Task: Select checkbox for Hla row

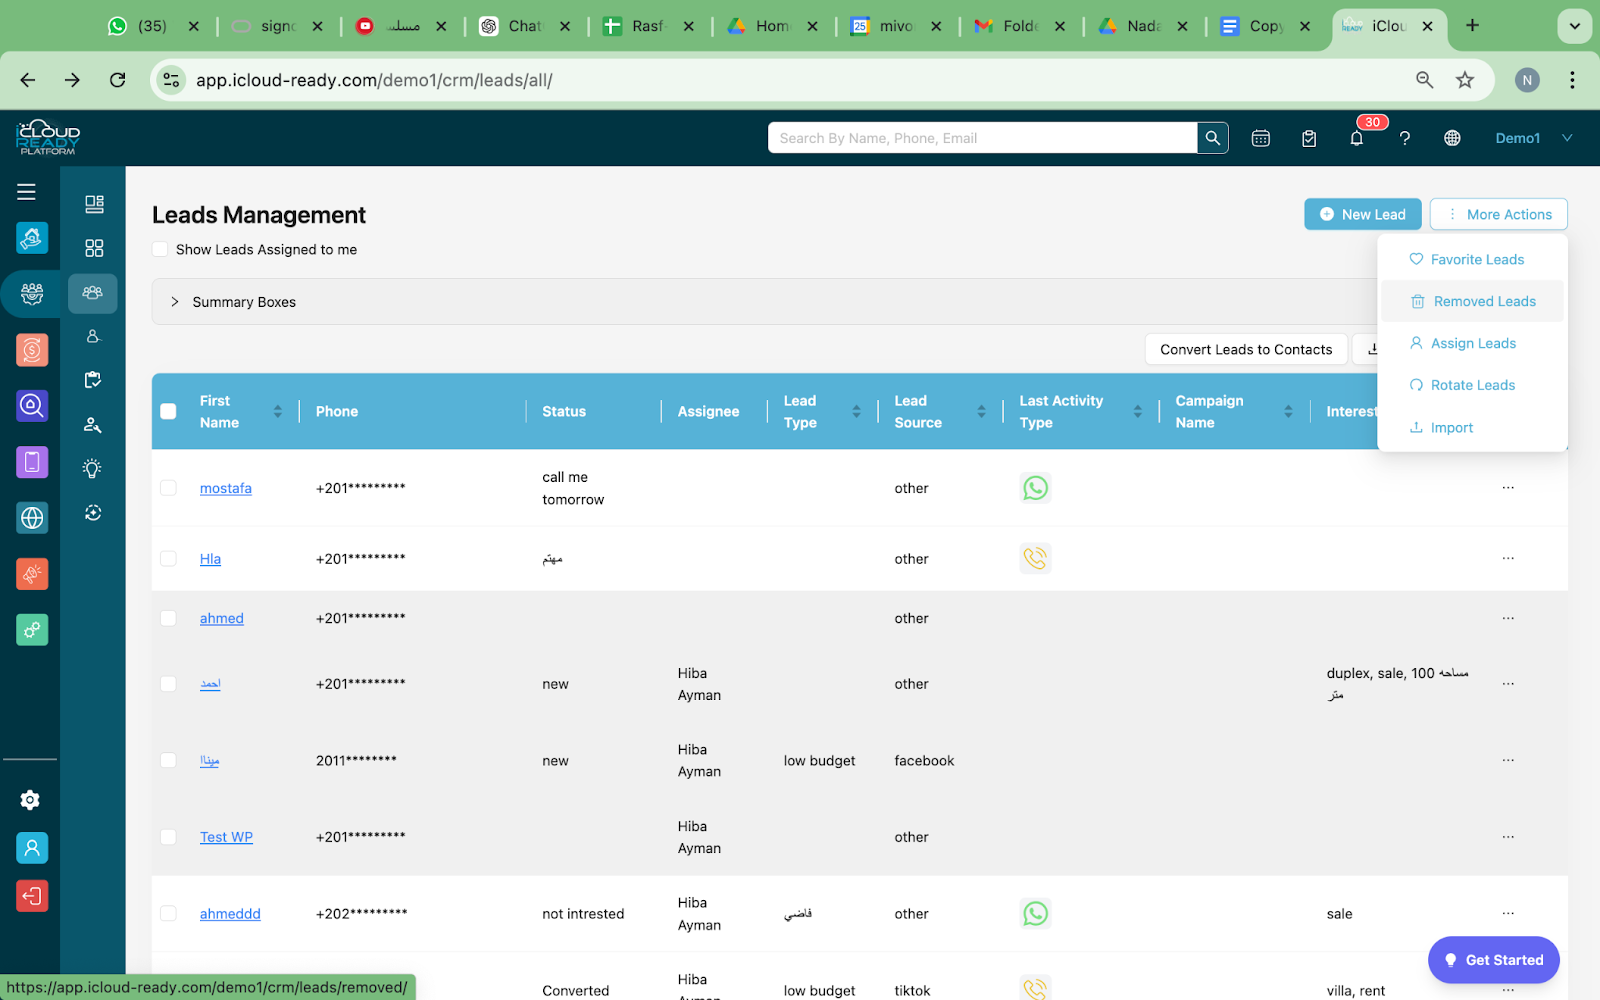Action: tap(168, 559)
